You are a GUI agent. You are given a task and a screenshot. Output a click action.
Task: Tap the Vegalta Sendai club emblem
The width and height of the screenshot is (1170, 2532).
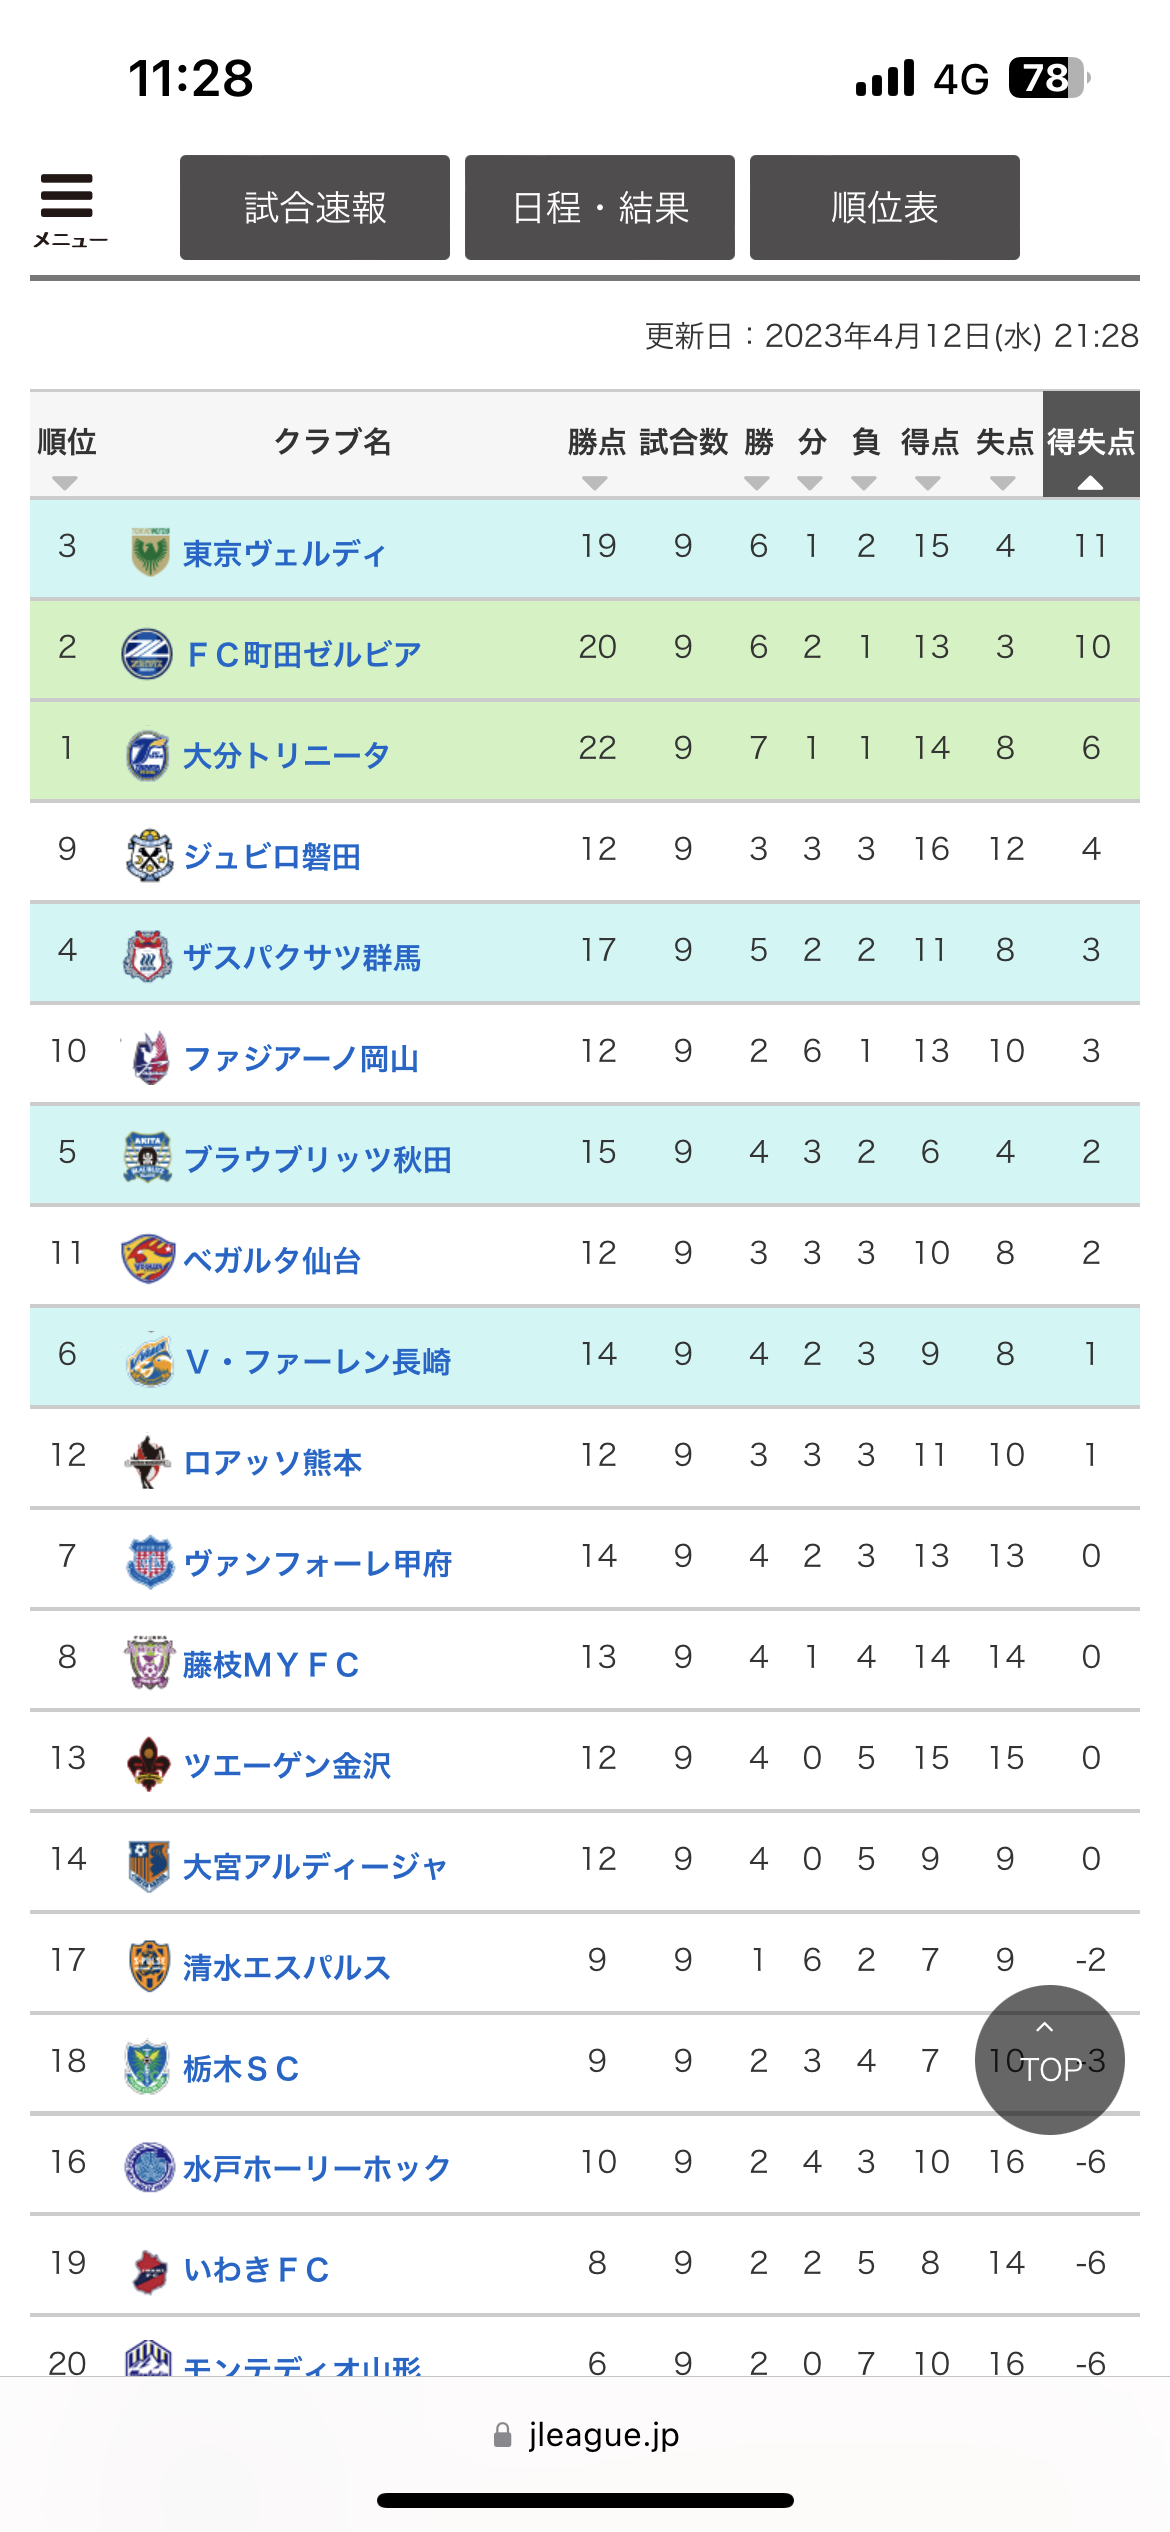pyautogui.click(x=148, y=1259)
